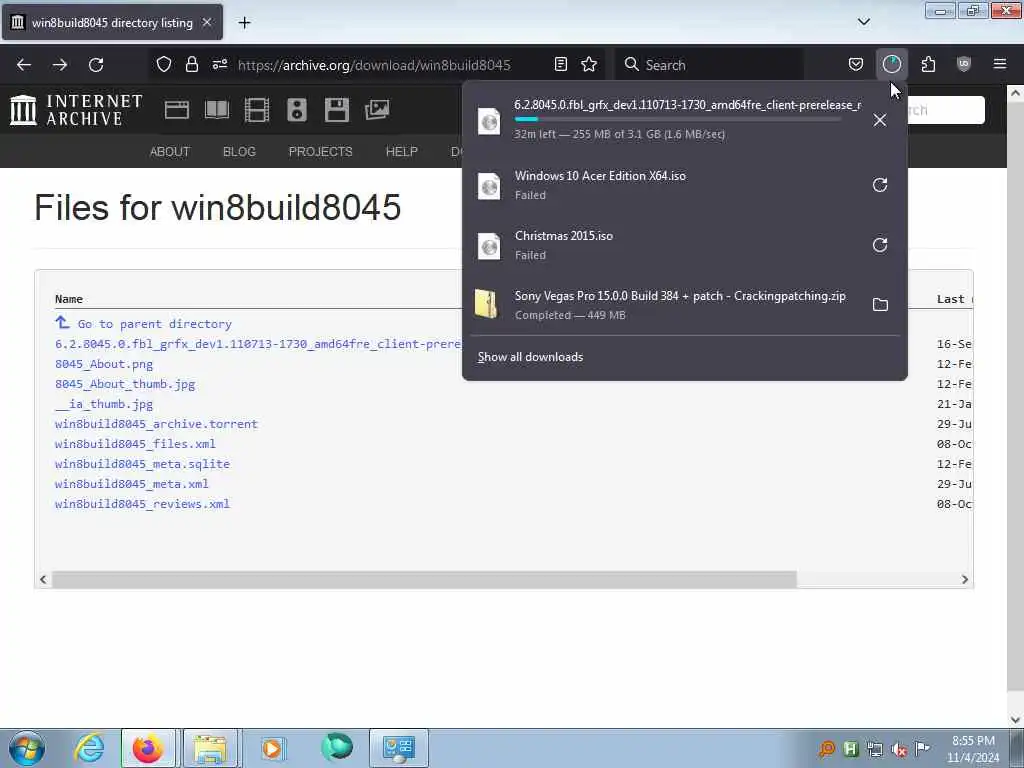Open new tab with plus button
The height and width of the screenshot is (768, 1024).
tap(244, 23)
